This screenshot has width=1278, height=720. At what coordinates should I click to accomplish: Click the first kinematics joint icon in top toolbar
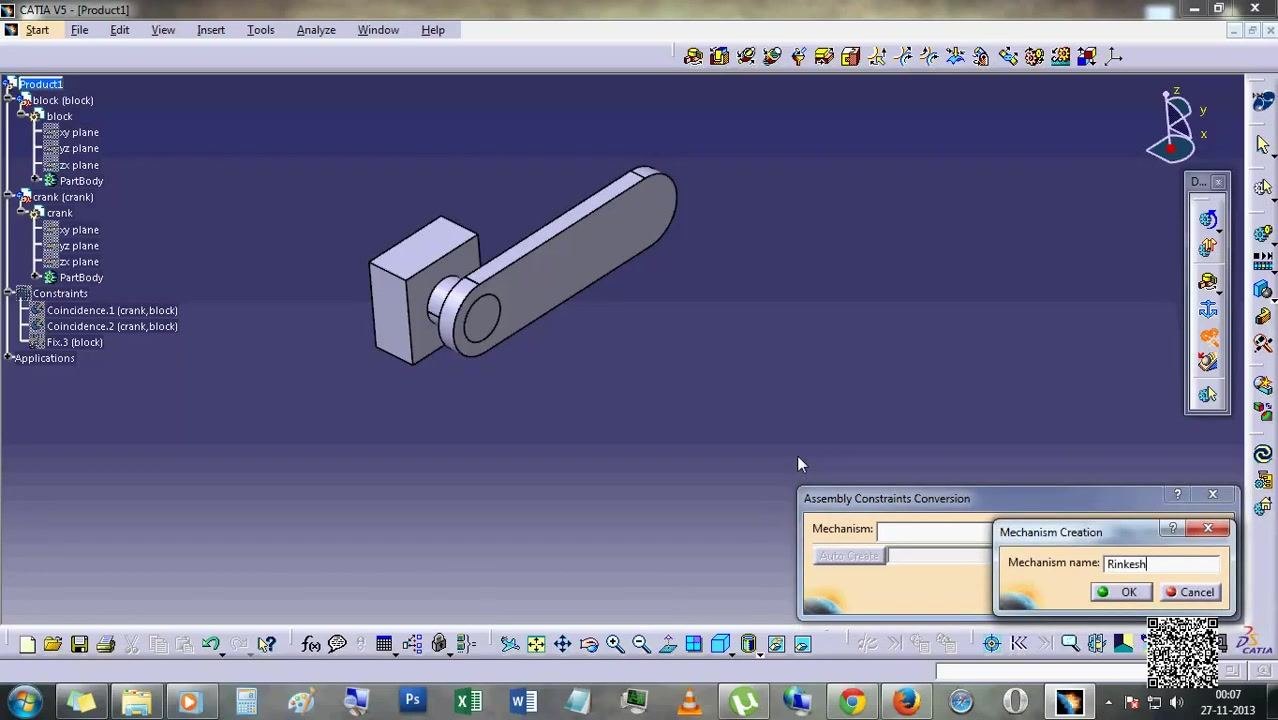coord(693,56)
